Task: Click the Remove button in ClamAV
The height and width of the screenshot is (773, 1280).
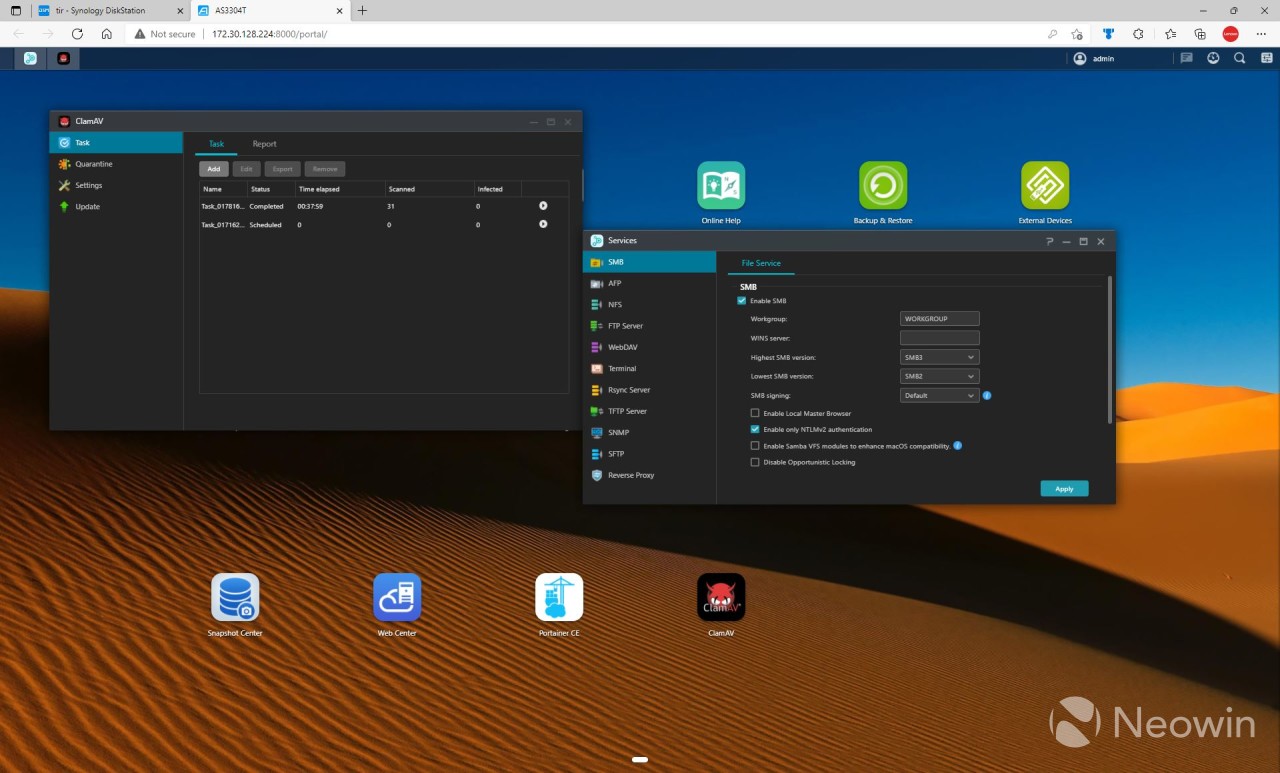Action: [x=325, y=169]
